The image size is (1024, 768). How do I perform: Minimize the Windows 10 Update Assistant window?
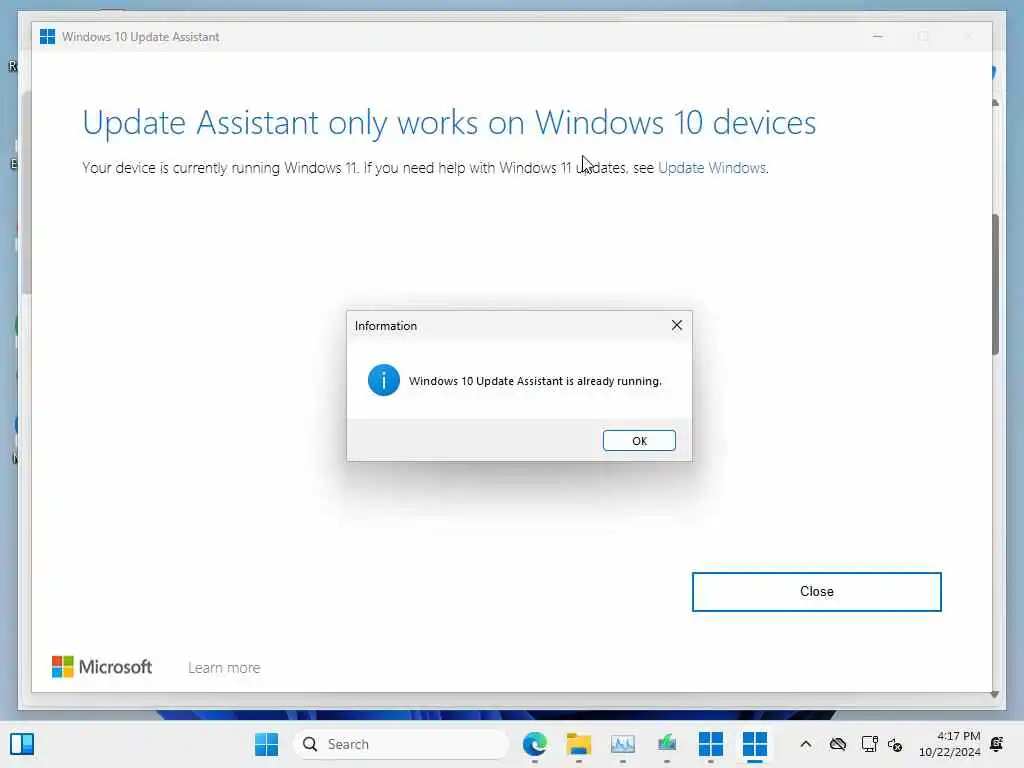pyautogui.click(x=878, y=37)
